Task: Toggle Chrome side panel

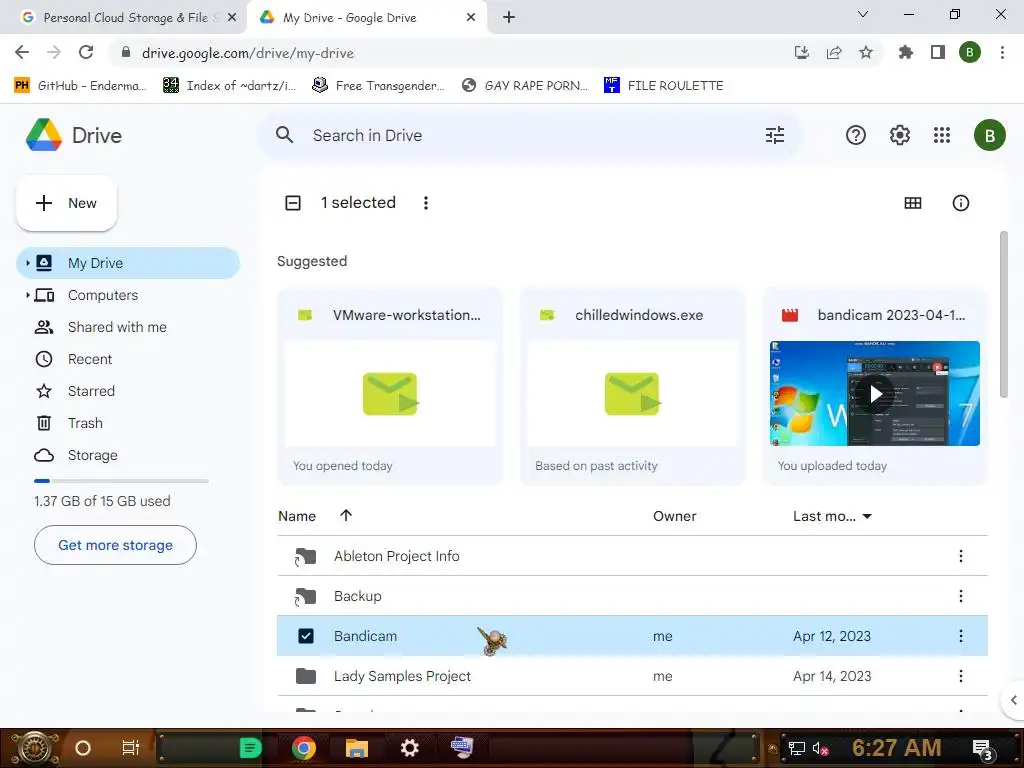Action: coord(938,52)
